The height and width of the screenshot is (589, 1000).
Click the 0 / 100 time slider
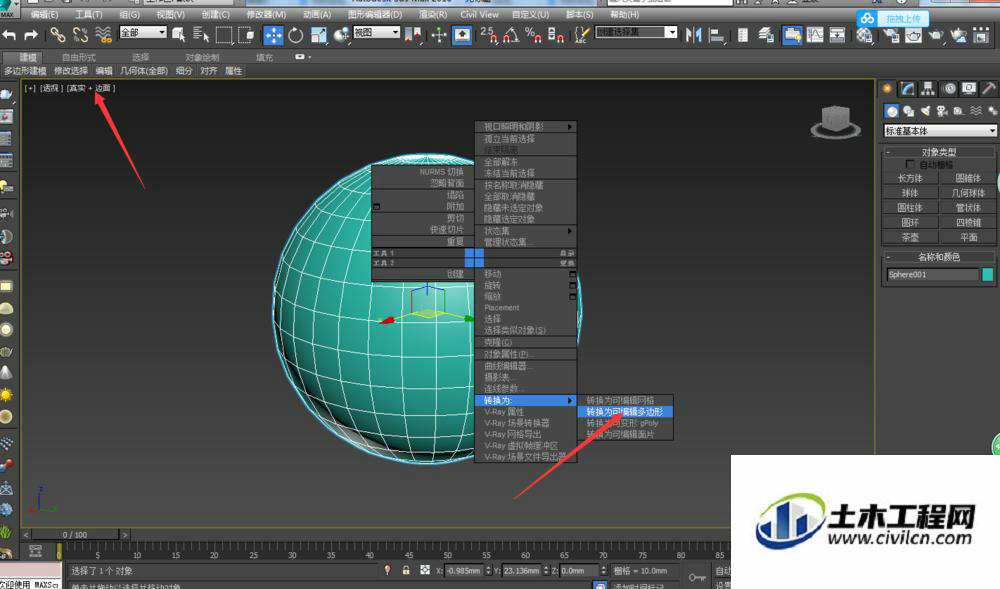coord(75,534)
